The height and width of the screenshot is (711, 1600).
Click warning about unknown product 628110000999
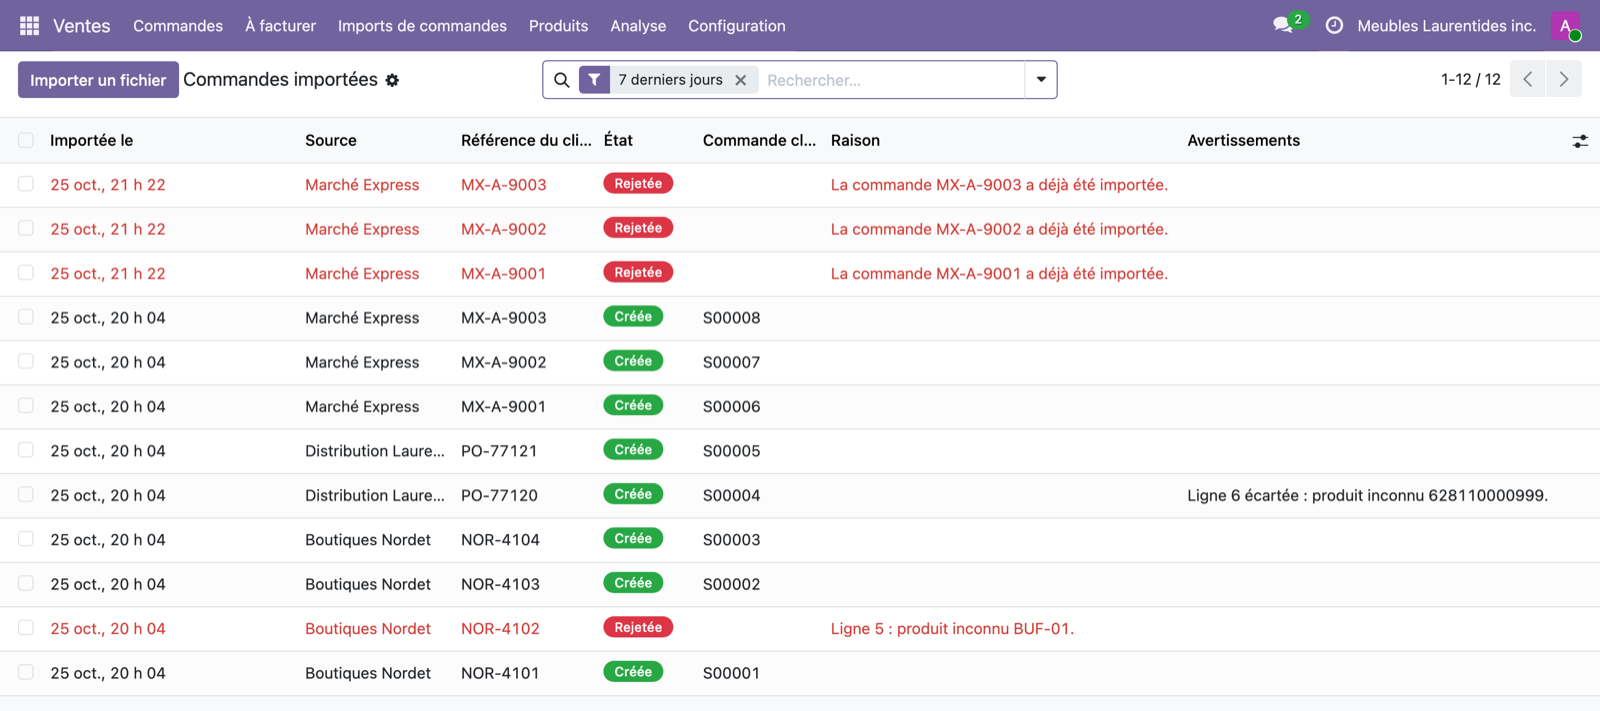coord(1367,495)
